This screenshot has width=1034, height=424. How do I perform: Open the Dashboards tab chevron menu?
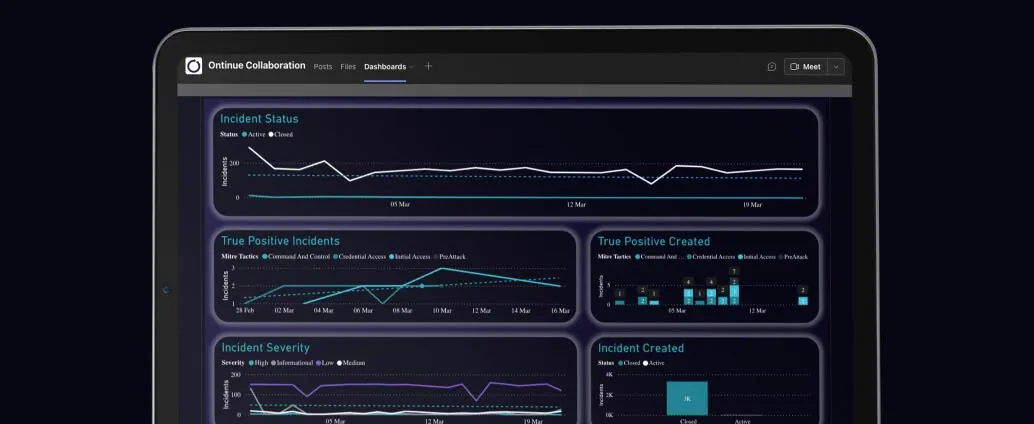coord(411,67)
